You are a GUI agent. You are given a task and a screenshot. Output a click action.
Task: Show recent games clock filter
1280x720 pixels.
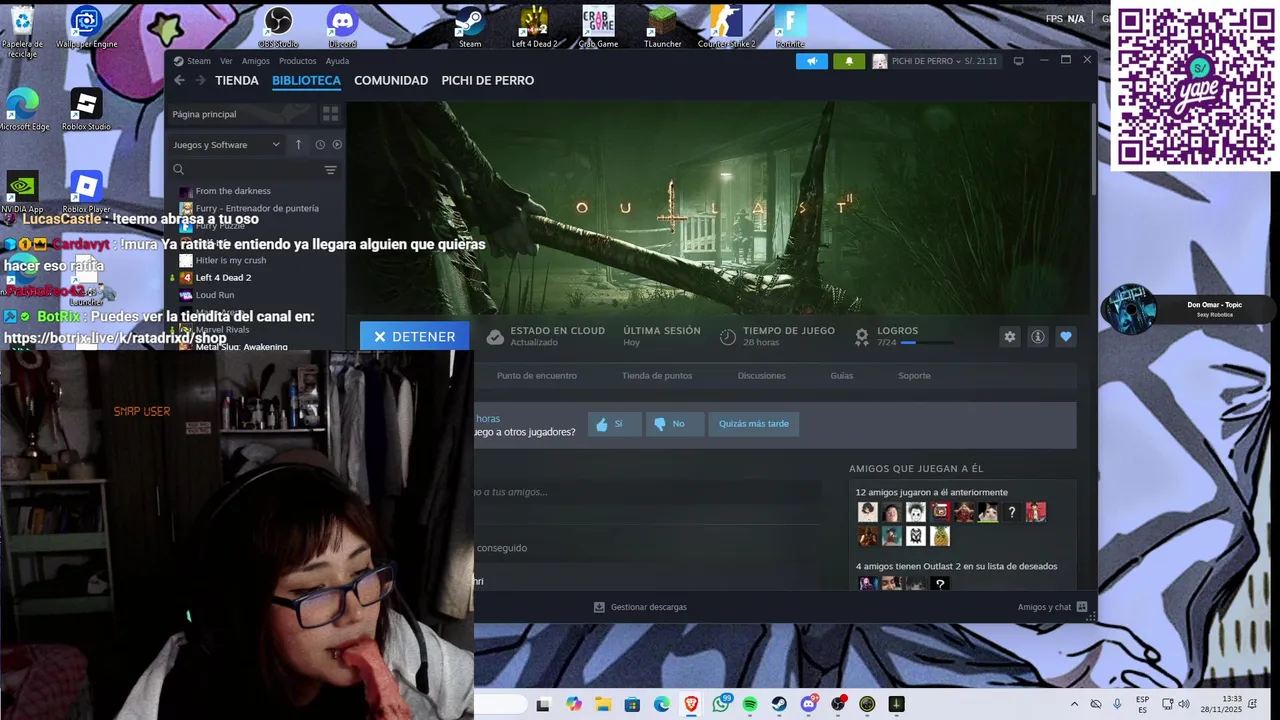[320, 145]
